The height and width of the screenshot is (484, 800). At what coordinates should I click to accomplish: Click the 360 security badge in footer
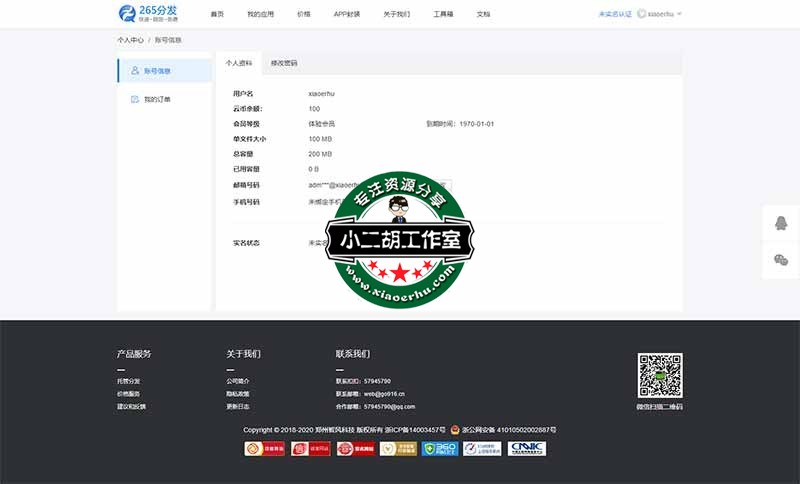point(440,449)
